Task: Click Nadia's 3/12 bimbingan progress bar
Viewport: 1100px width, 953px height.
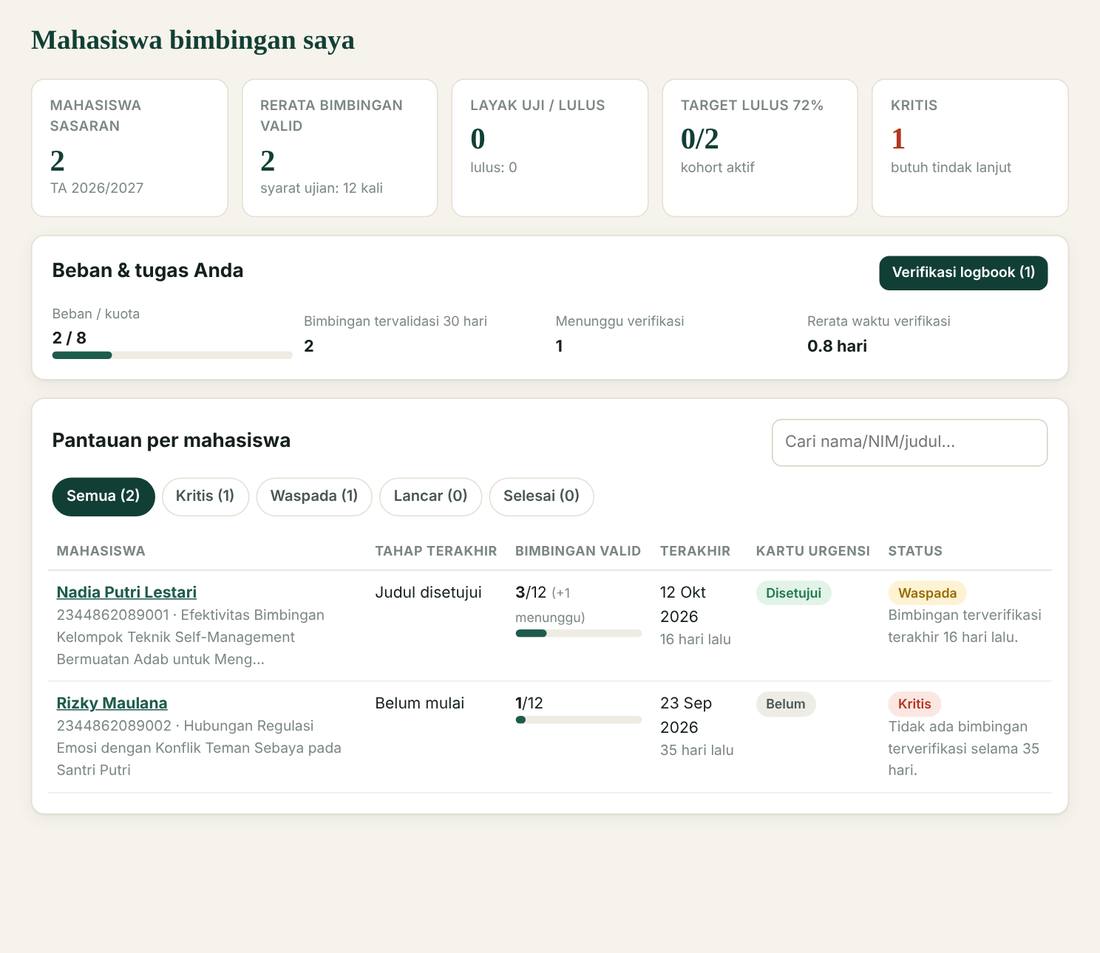Action: pyautogui.click(x=578, y=634)
